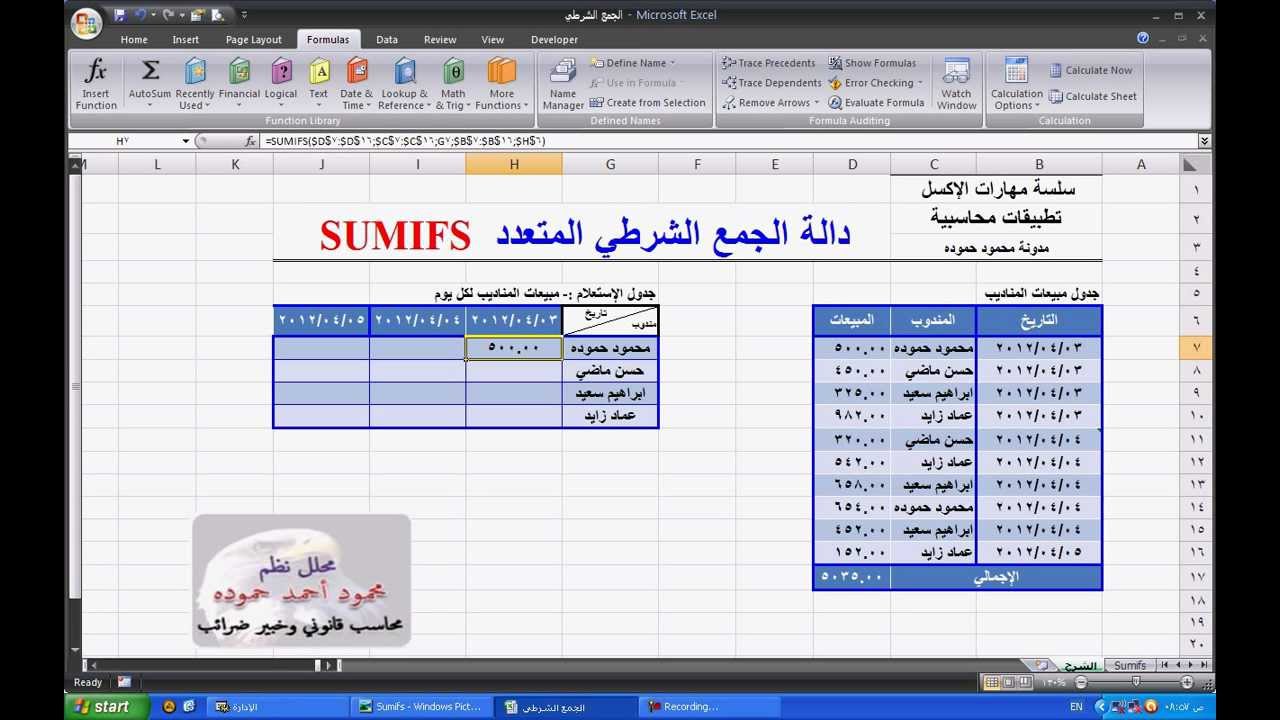1280x720 pixels.
Task: Select the cell containing ٥٠٣٥.٠٠ total
Action: [852, 577]
